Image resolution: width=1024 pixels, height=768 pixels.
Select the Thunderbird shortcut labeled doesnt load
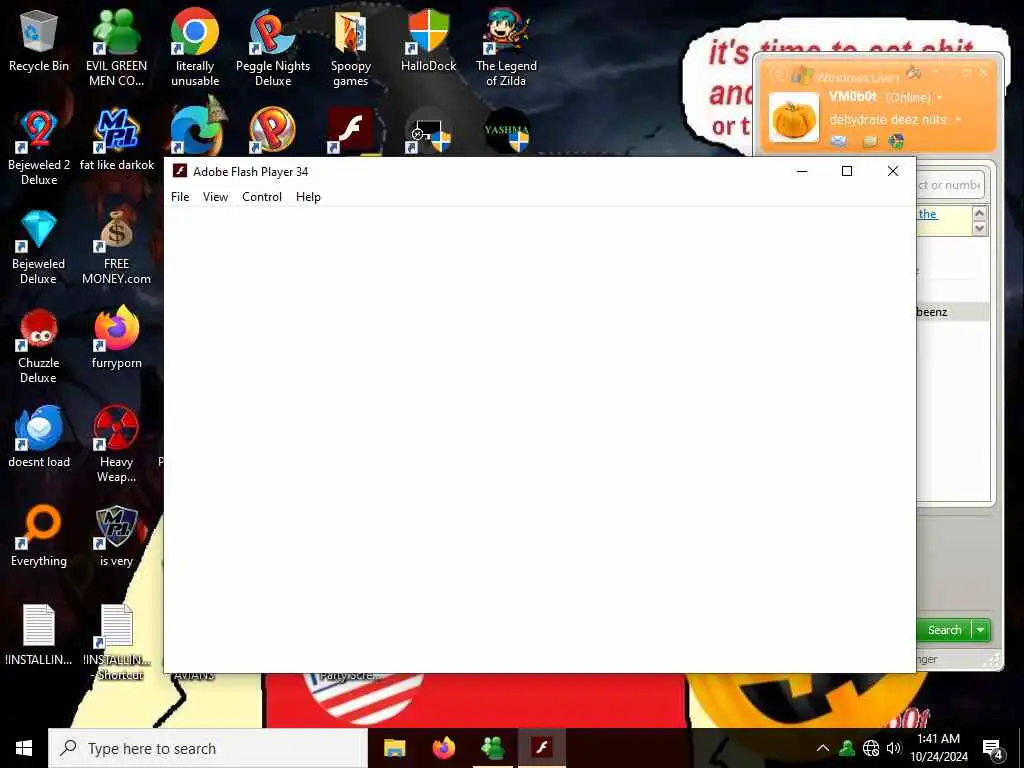pyautogui.click(x=39, y=436)
